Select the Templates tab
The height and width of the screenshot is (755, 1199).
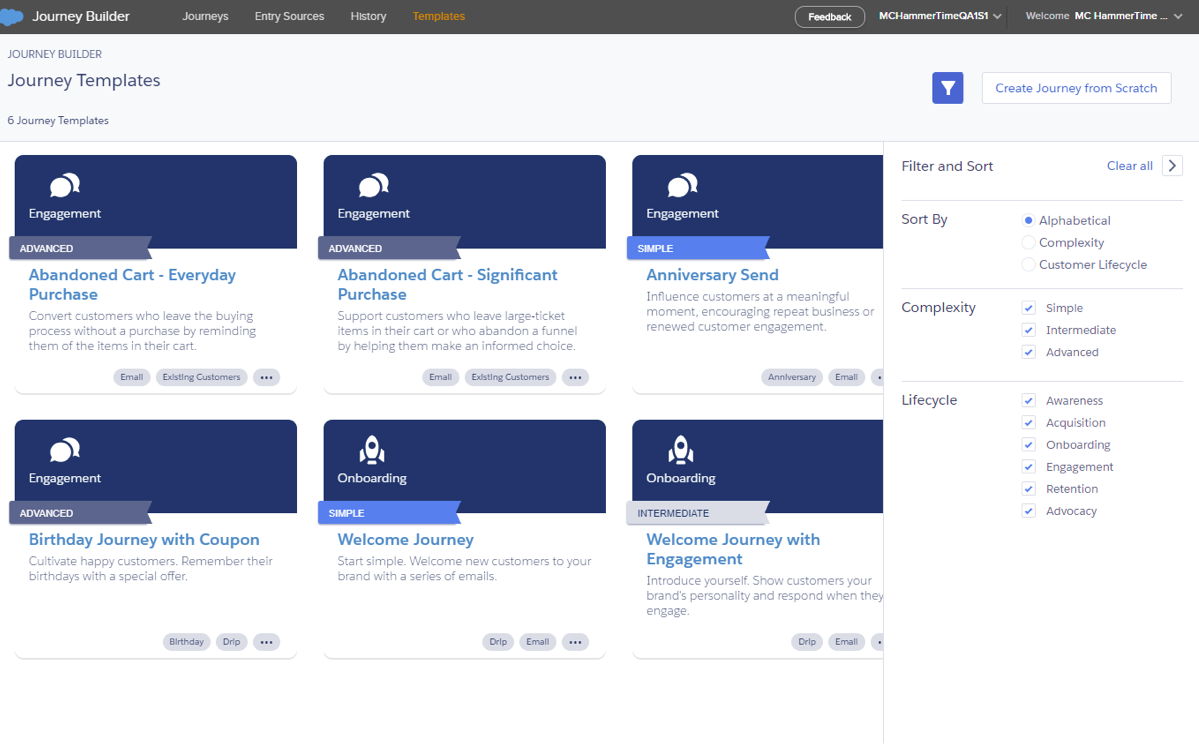[438, 16]
